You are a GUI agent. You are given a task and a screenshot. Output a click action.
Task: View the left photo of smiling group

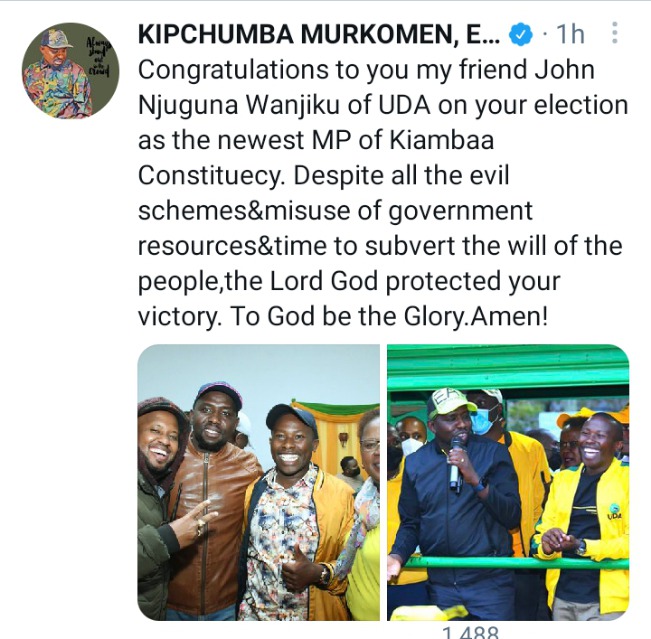pos(259,482)
